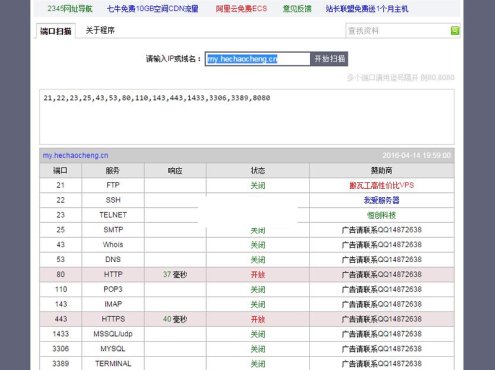Click the 开放 status in HTTPS row
This screenshot has height=370, width=495.
[x=258, y=319]
